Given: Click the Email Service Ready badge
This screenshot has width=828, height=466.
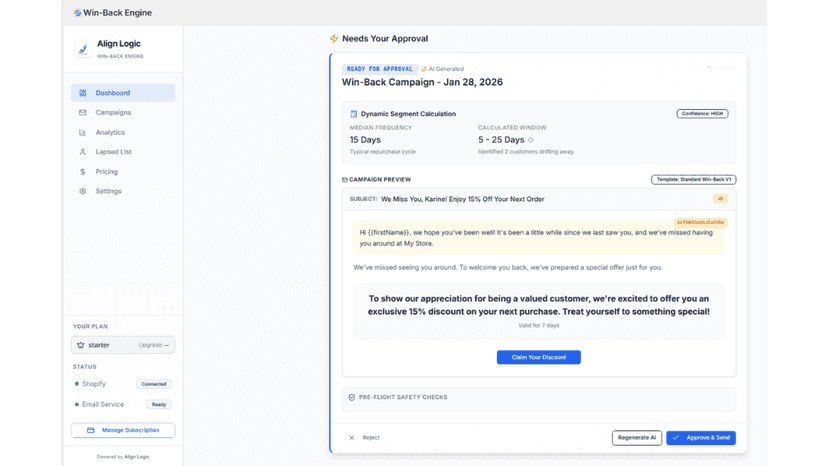Looking at the screenshot, I should click(159, 405).
